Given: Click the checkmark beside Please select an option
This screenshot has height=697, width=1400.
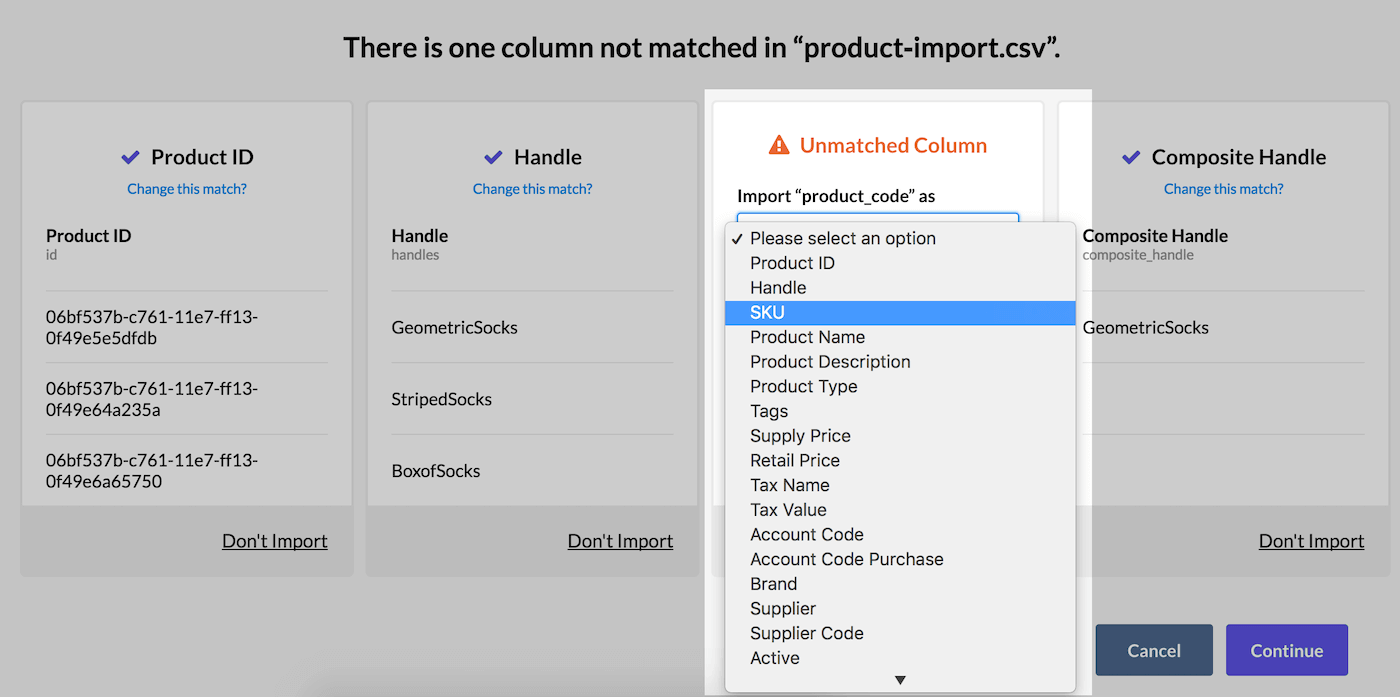Looking at the screenshot, I should 736,238.
